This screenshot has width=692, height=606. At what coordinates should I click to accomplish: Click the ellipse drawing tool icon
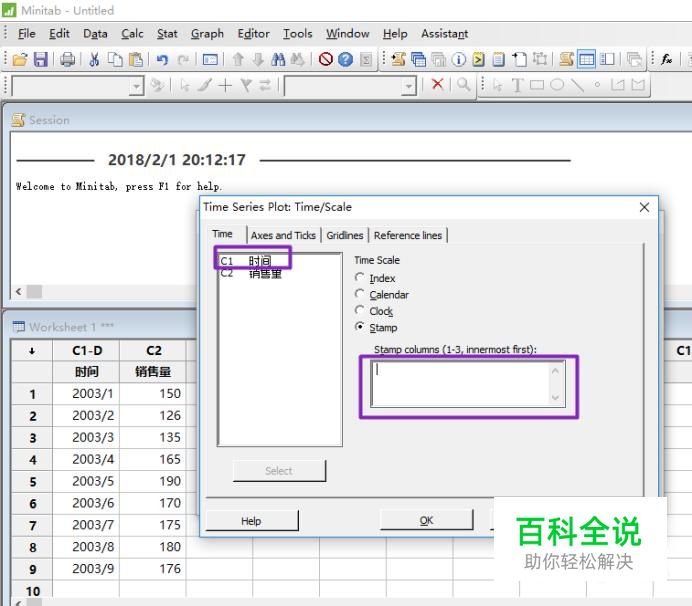pyautogui.click(x=557, y=85)
